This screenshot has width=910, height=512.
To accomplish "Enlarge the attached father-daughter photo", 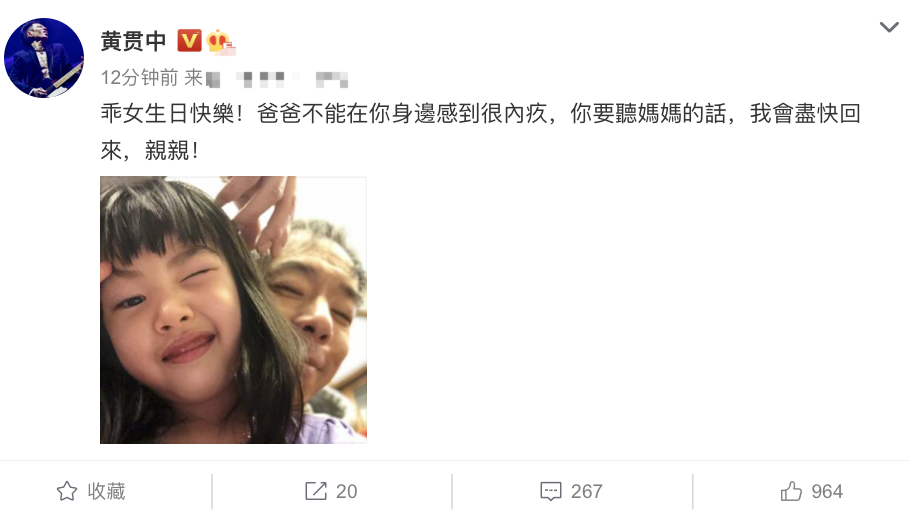I will point(233,310).
